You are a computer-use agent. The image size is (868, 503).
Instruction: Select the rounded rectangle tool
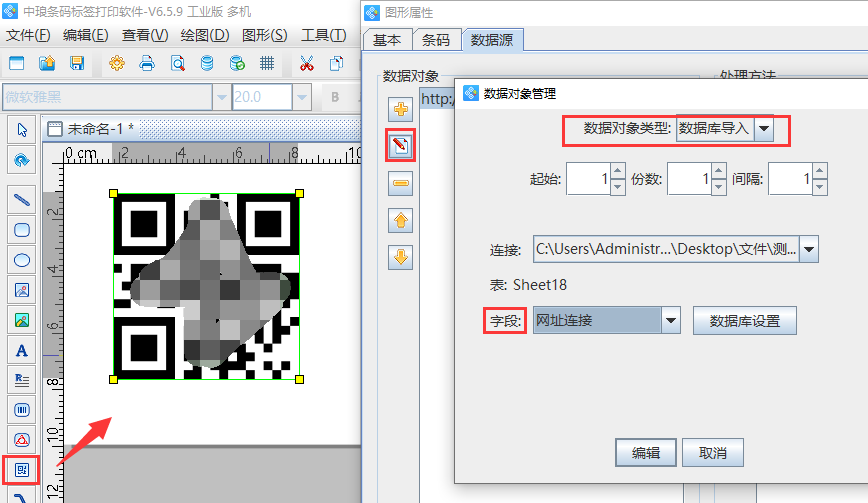click(22, 230)
